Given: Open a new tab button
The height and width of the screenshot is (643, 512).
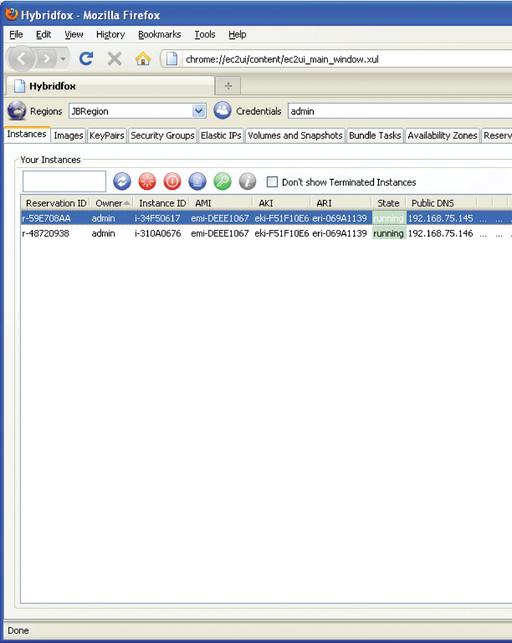Looking at the screenshot, I should 228,86.
